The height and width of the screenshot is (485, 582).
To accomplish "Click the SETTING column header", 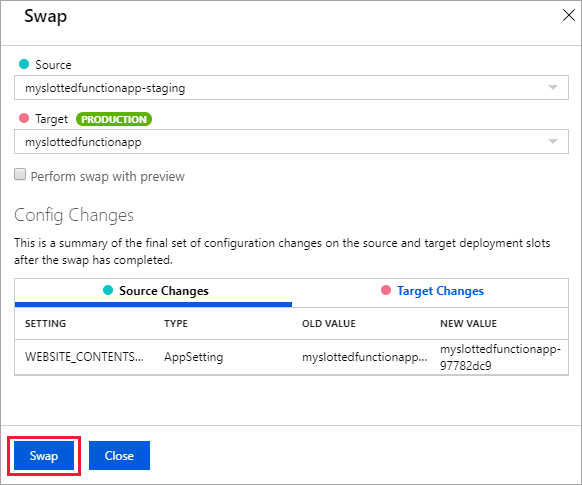I will pyautogui.click(x=45, y=324).
